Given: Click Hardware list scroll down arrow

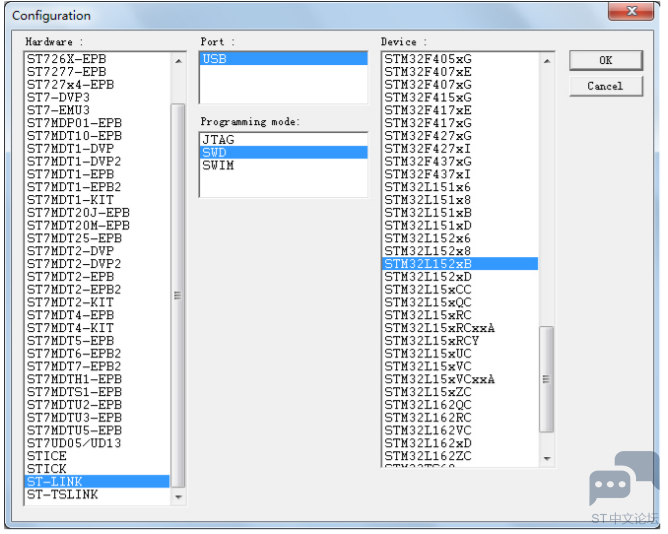Looking at the screenshot, I should pyautogui.click(x=179, y=497).
